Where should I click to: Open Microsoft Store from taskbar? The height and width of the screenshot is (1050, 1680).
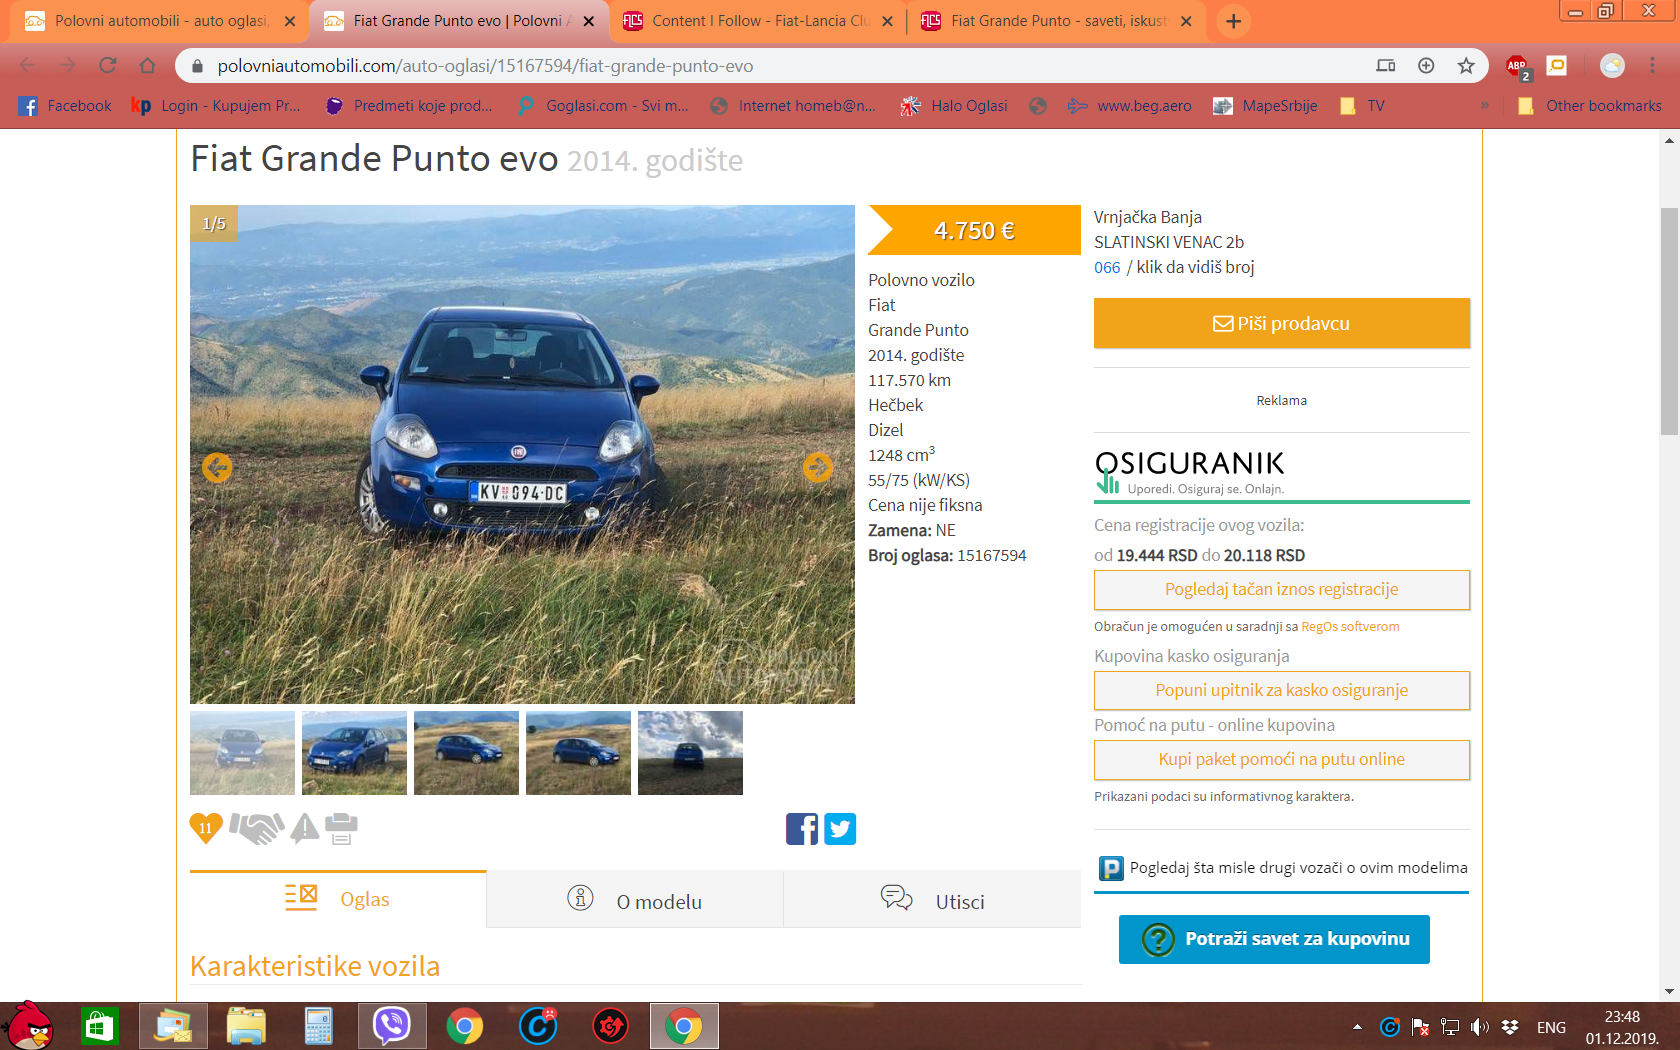[99, 1026]
